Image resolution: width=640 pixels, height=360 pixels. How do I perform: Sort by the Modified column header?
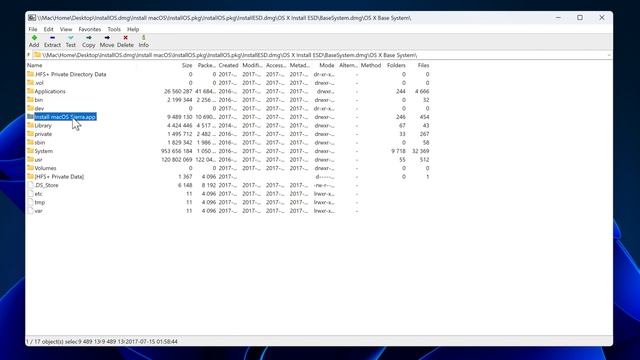pos(252,65)
